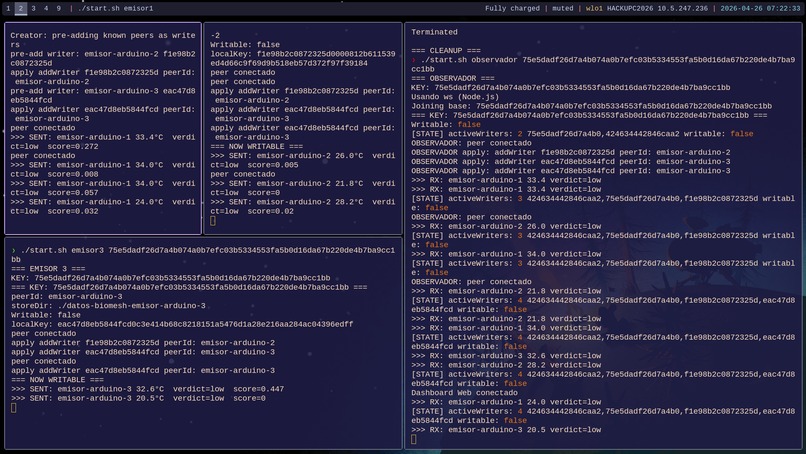This screenshot has height=454, width=806.
Task: Click 'RX: emisor-arduino-3 32.6 verdict=low' line
Action: click(506, 356)
